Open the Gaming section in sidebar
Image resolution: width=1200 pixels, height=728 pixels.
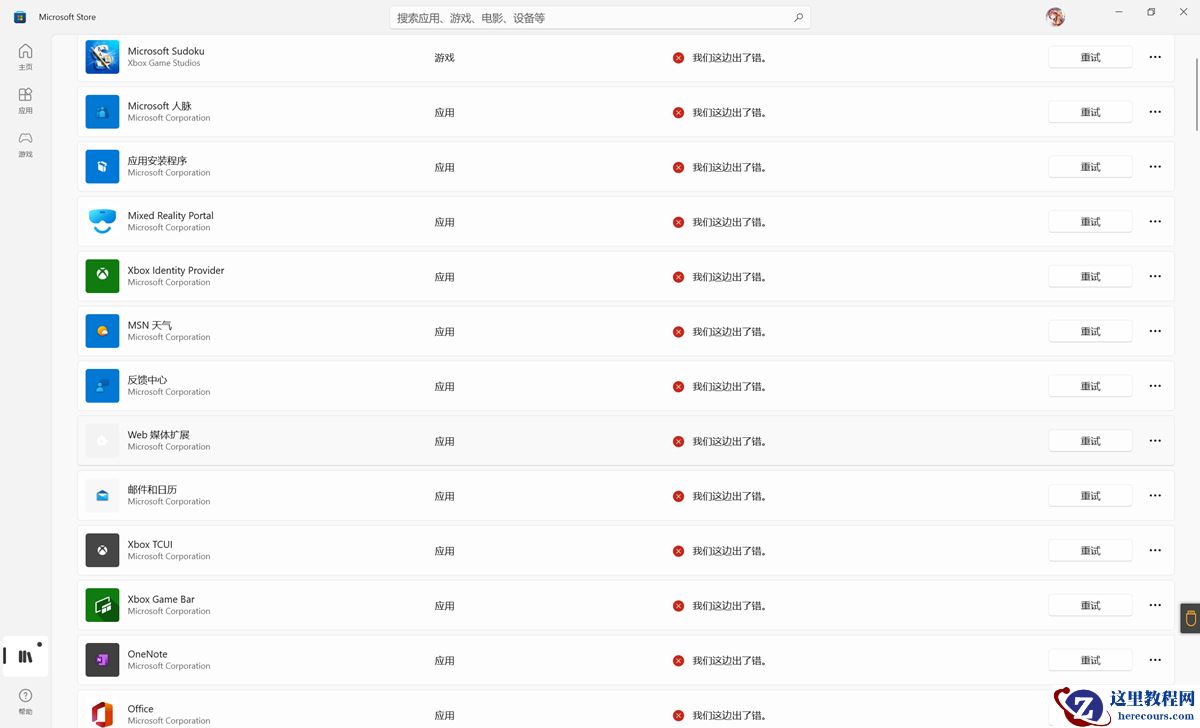point(25,145)
